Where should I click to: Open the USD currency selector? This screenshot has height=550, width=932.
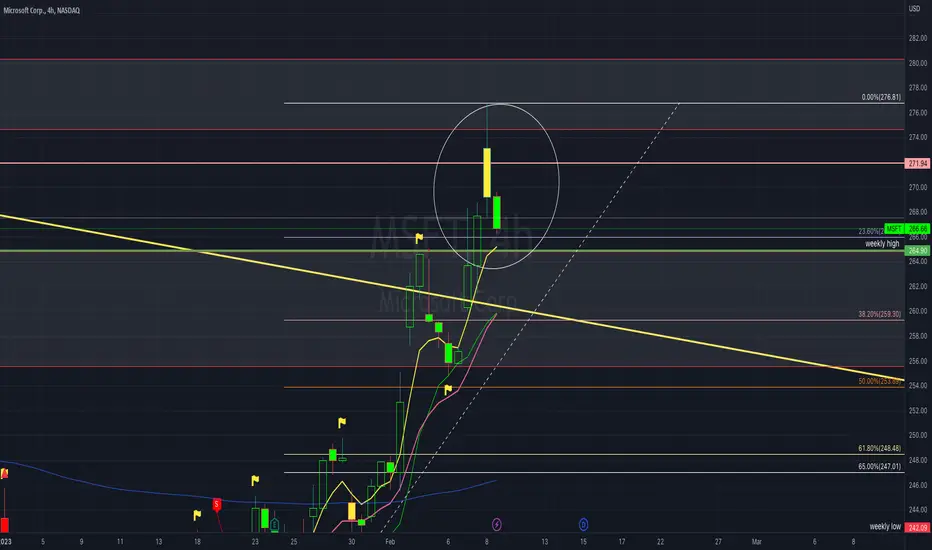(x=914, y=8)
